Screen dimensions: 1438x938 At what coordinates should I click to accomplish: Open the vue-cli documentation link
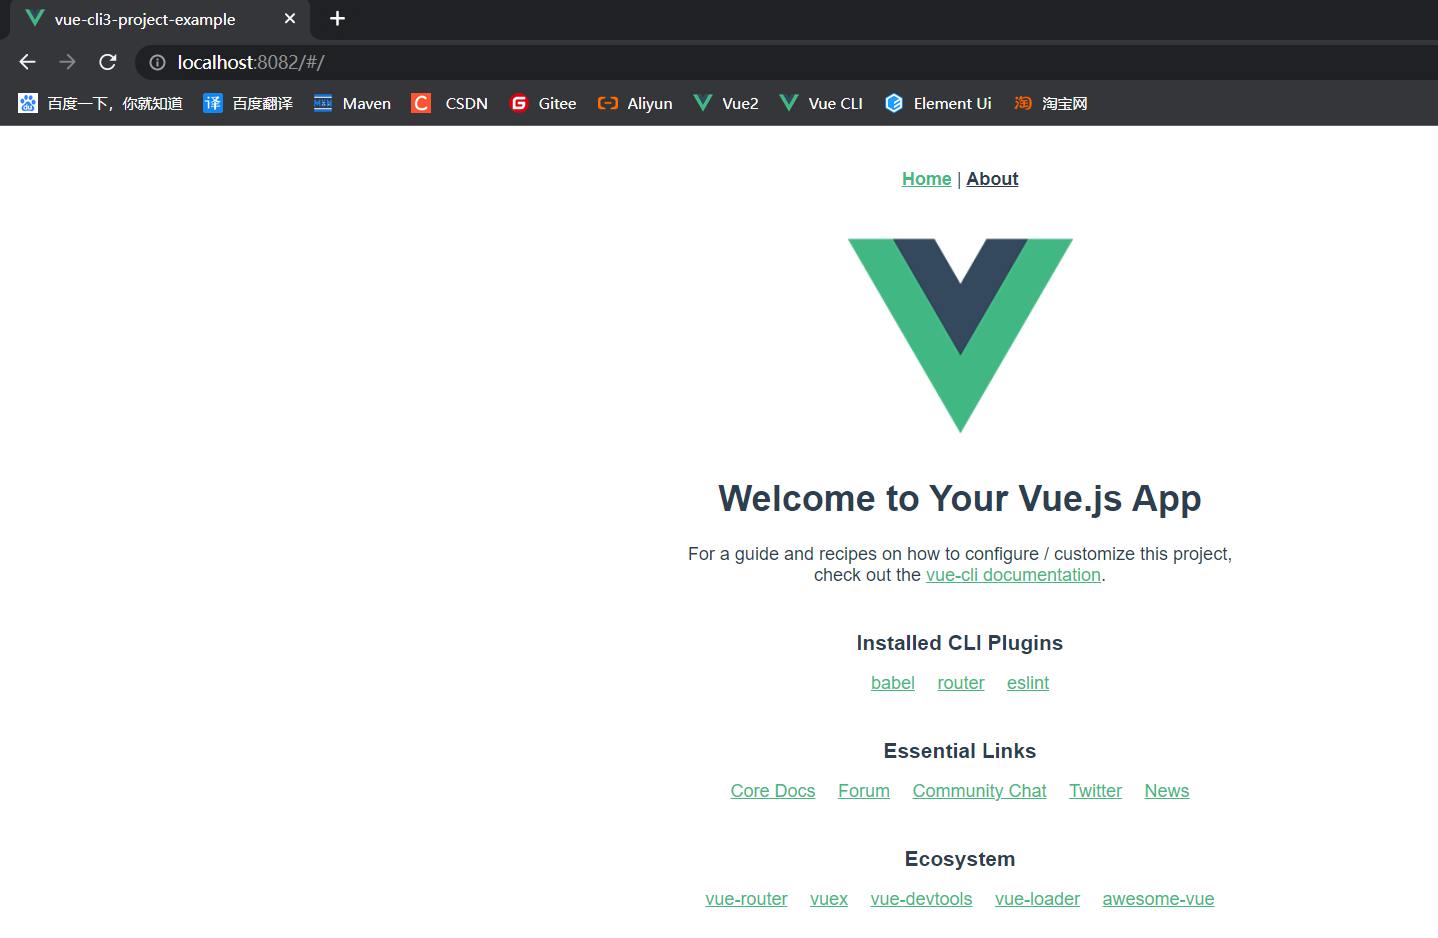pyautogui.click(x=1013, y=574)
